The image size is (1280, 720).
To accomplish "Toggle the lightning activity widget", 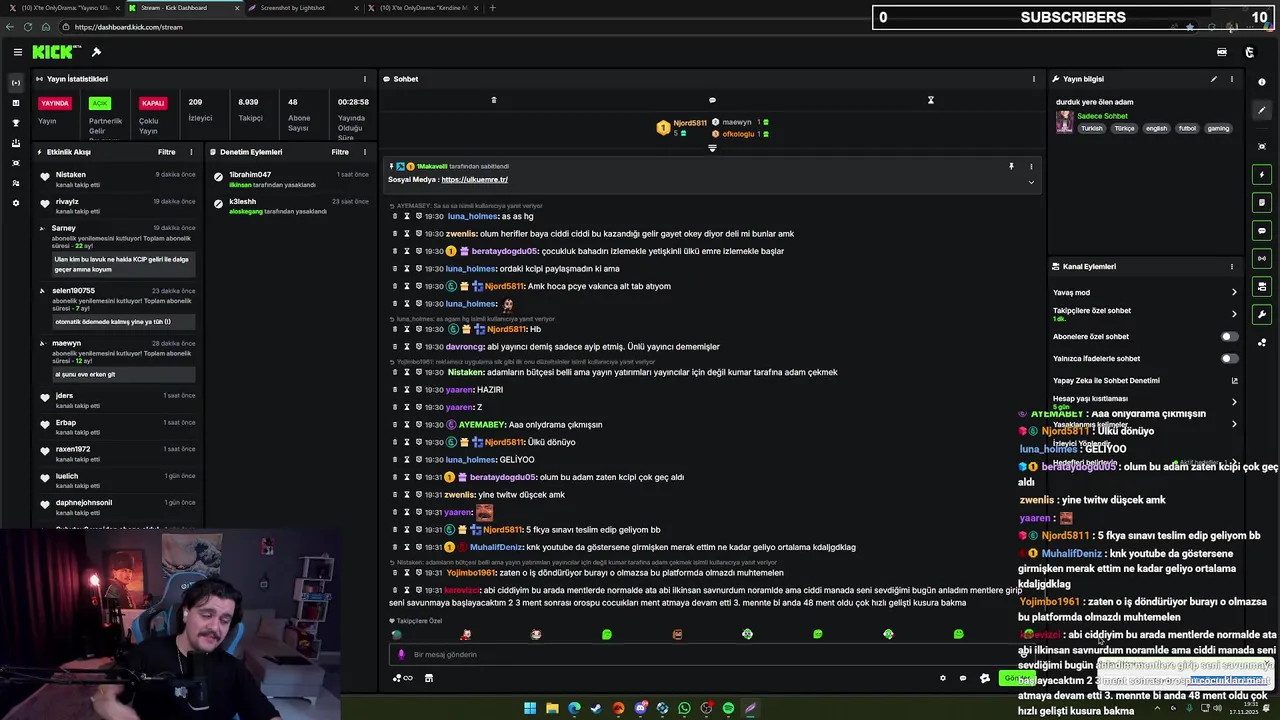I will (x=1262, y=175).
